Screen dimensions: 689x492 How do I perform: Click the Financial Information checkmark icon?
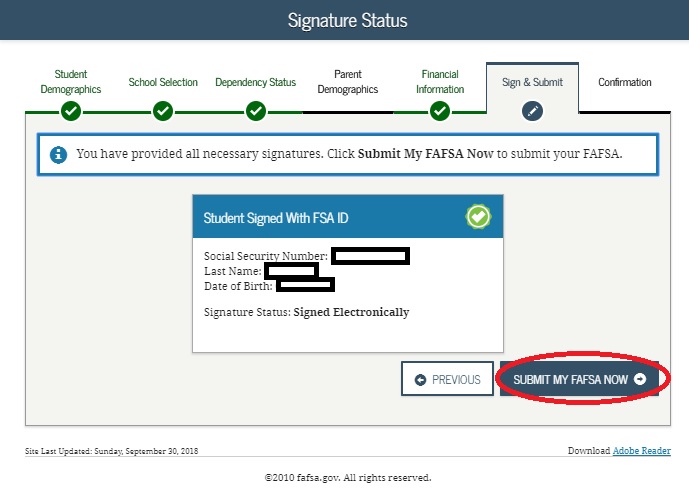point(440,111)
